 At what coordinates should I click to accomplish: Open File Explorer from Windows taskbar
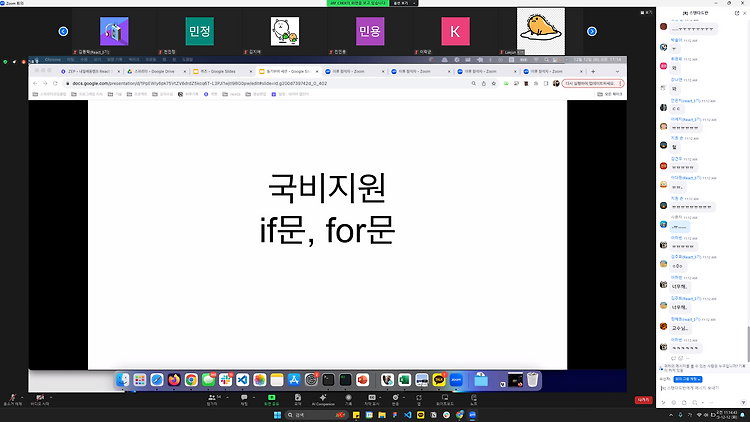pyautogui.click(x=382, y=415)
